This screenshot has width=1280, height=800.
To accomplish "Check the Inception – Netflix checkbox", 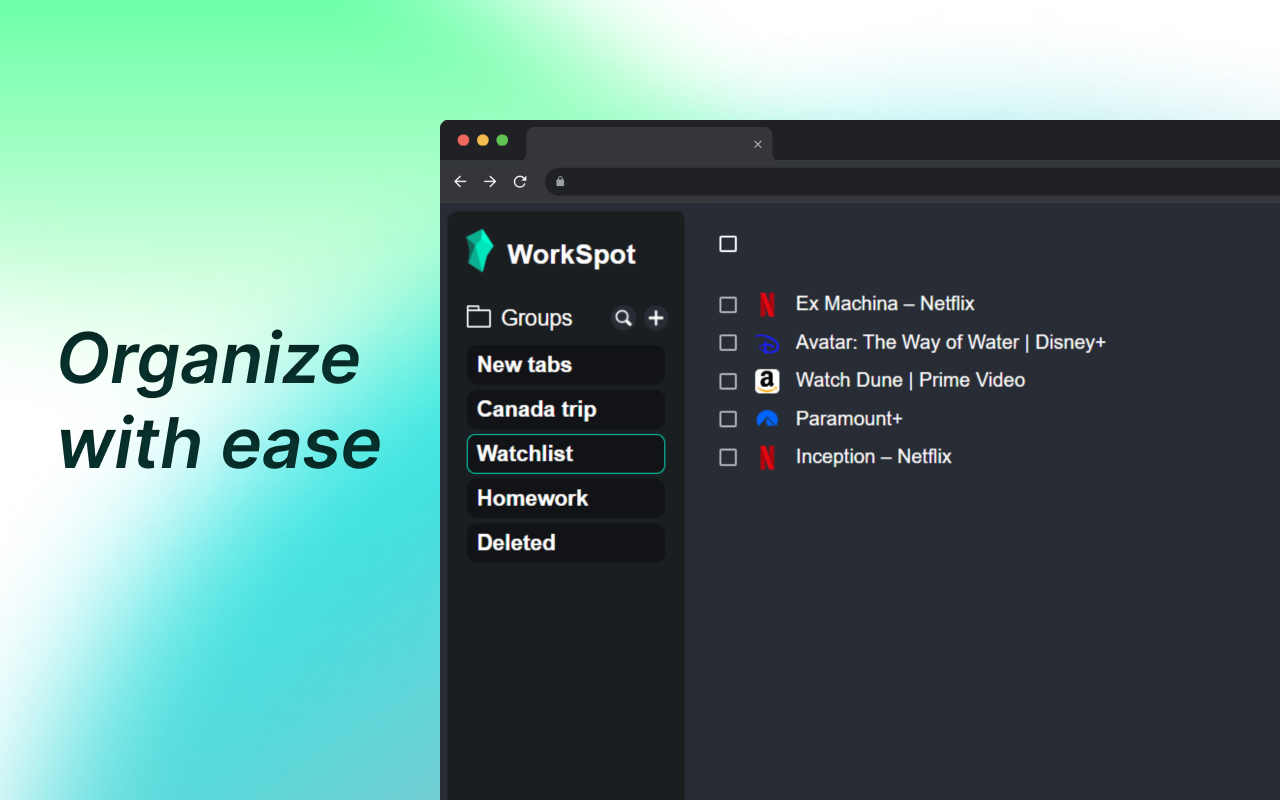I will click(728, 457).
